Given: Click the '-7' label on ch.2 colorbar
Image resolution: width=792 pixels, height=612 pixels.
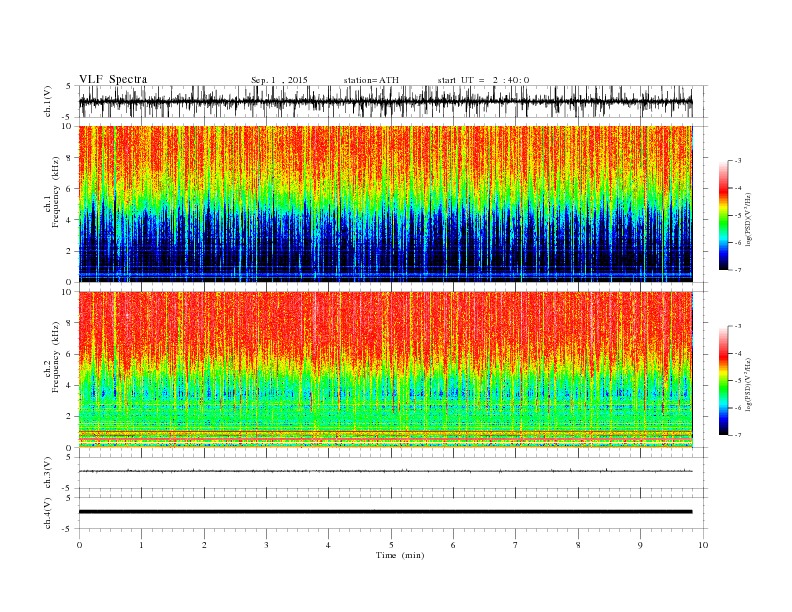Looking at the screenshot, I should 737,435.
